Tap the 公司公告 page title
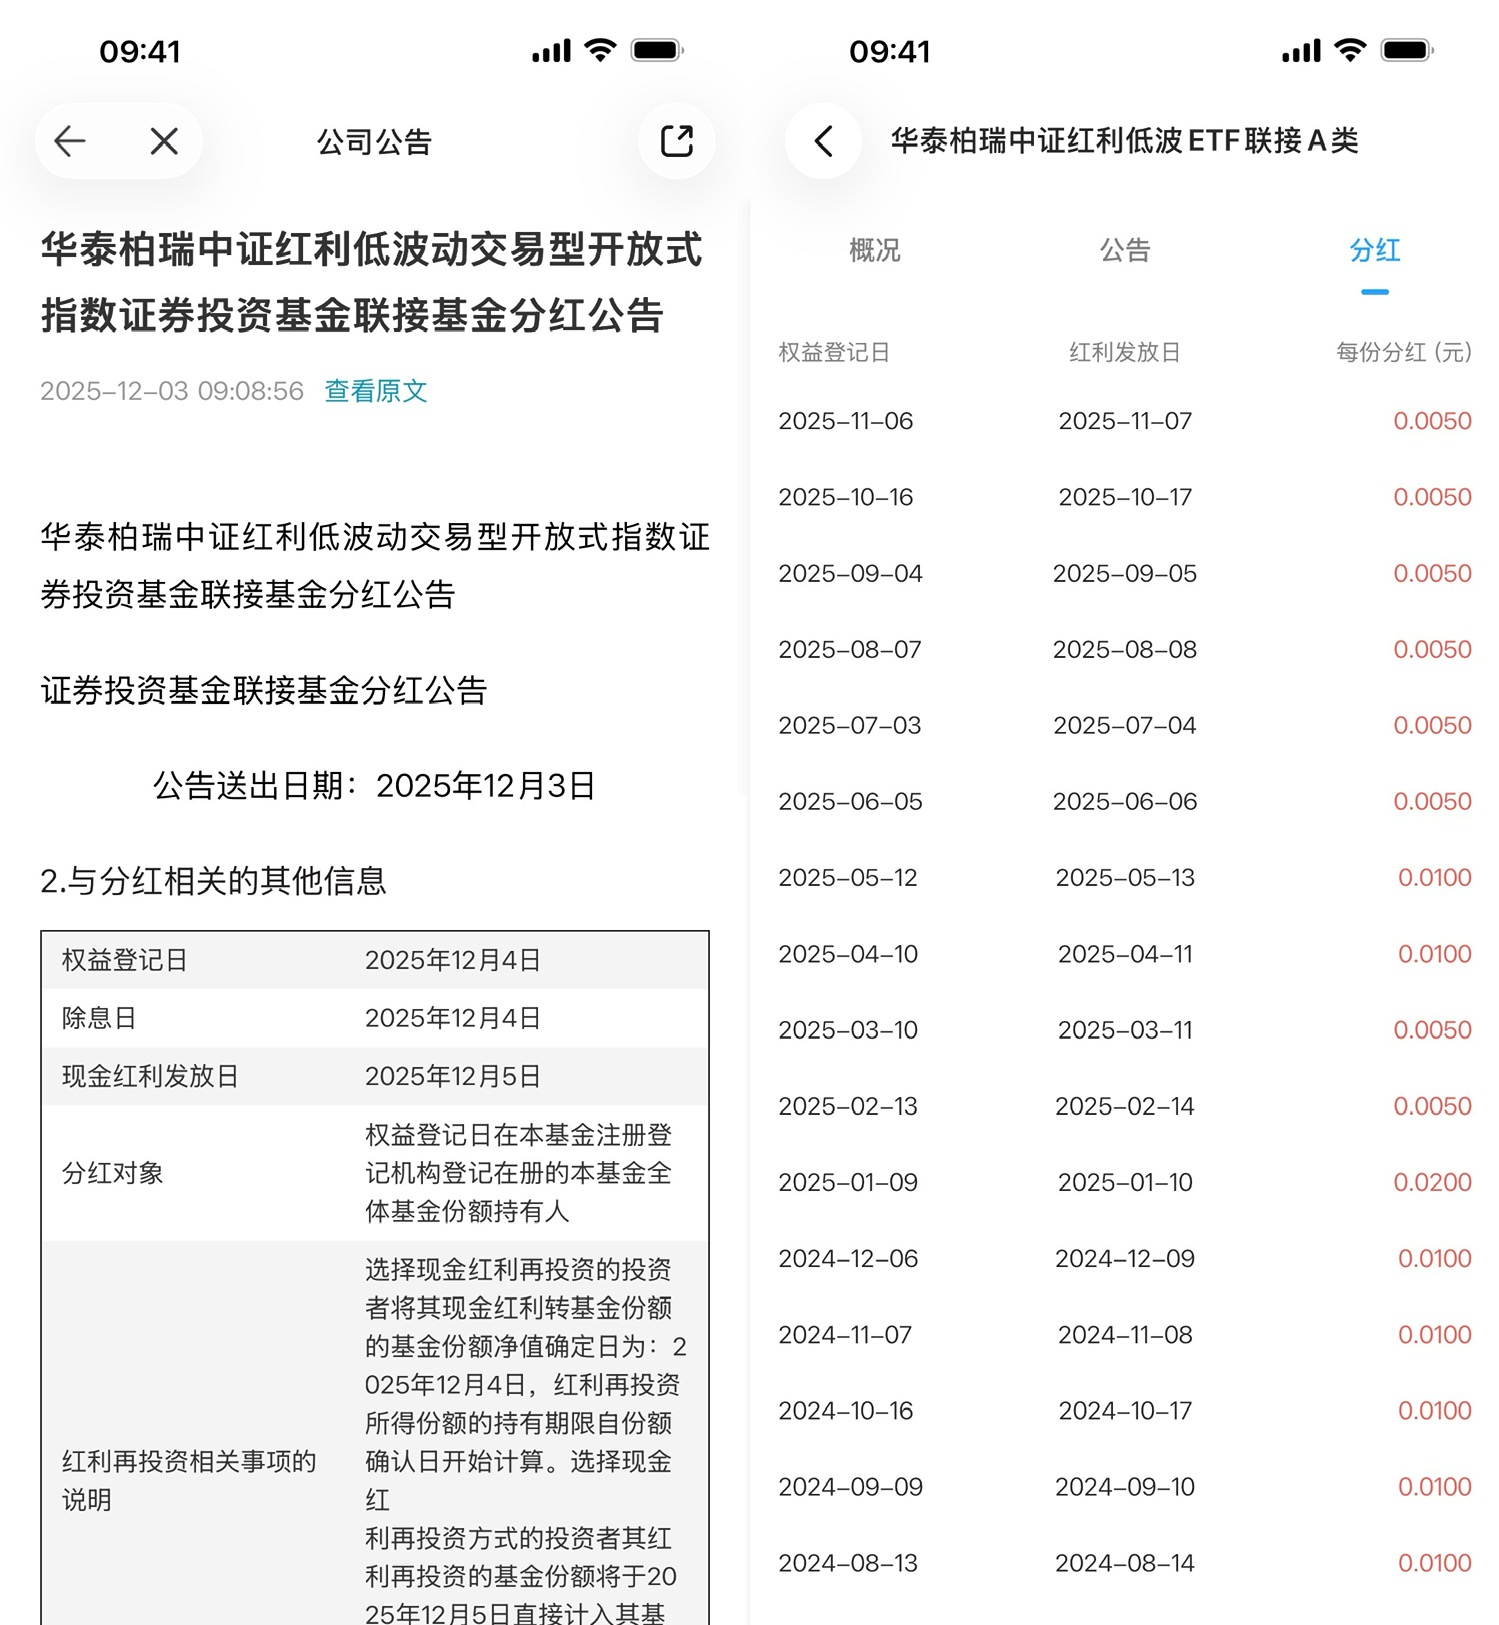The height and width of the screenshot is (1625, 1499). tap(374, 142)
